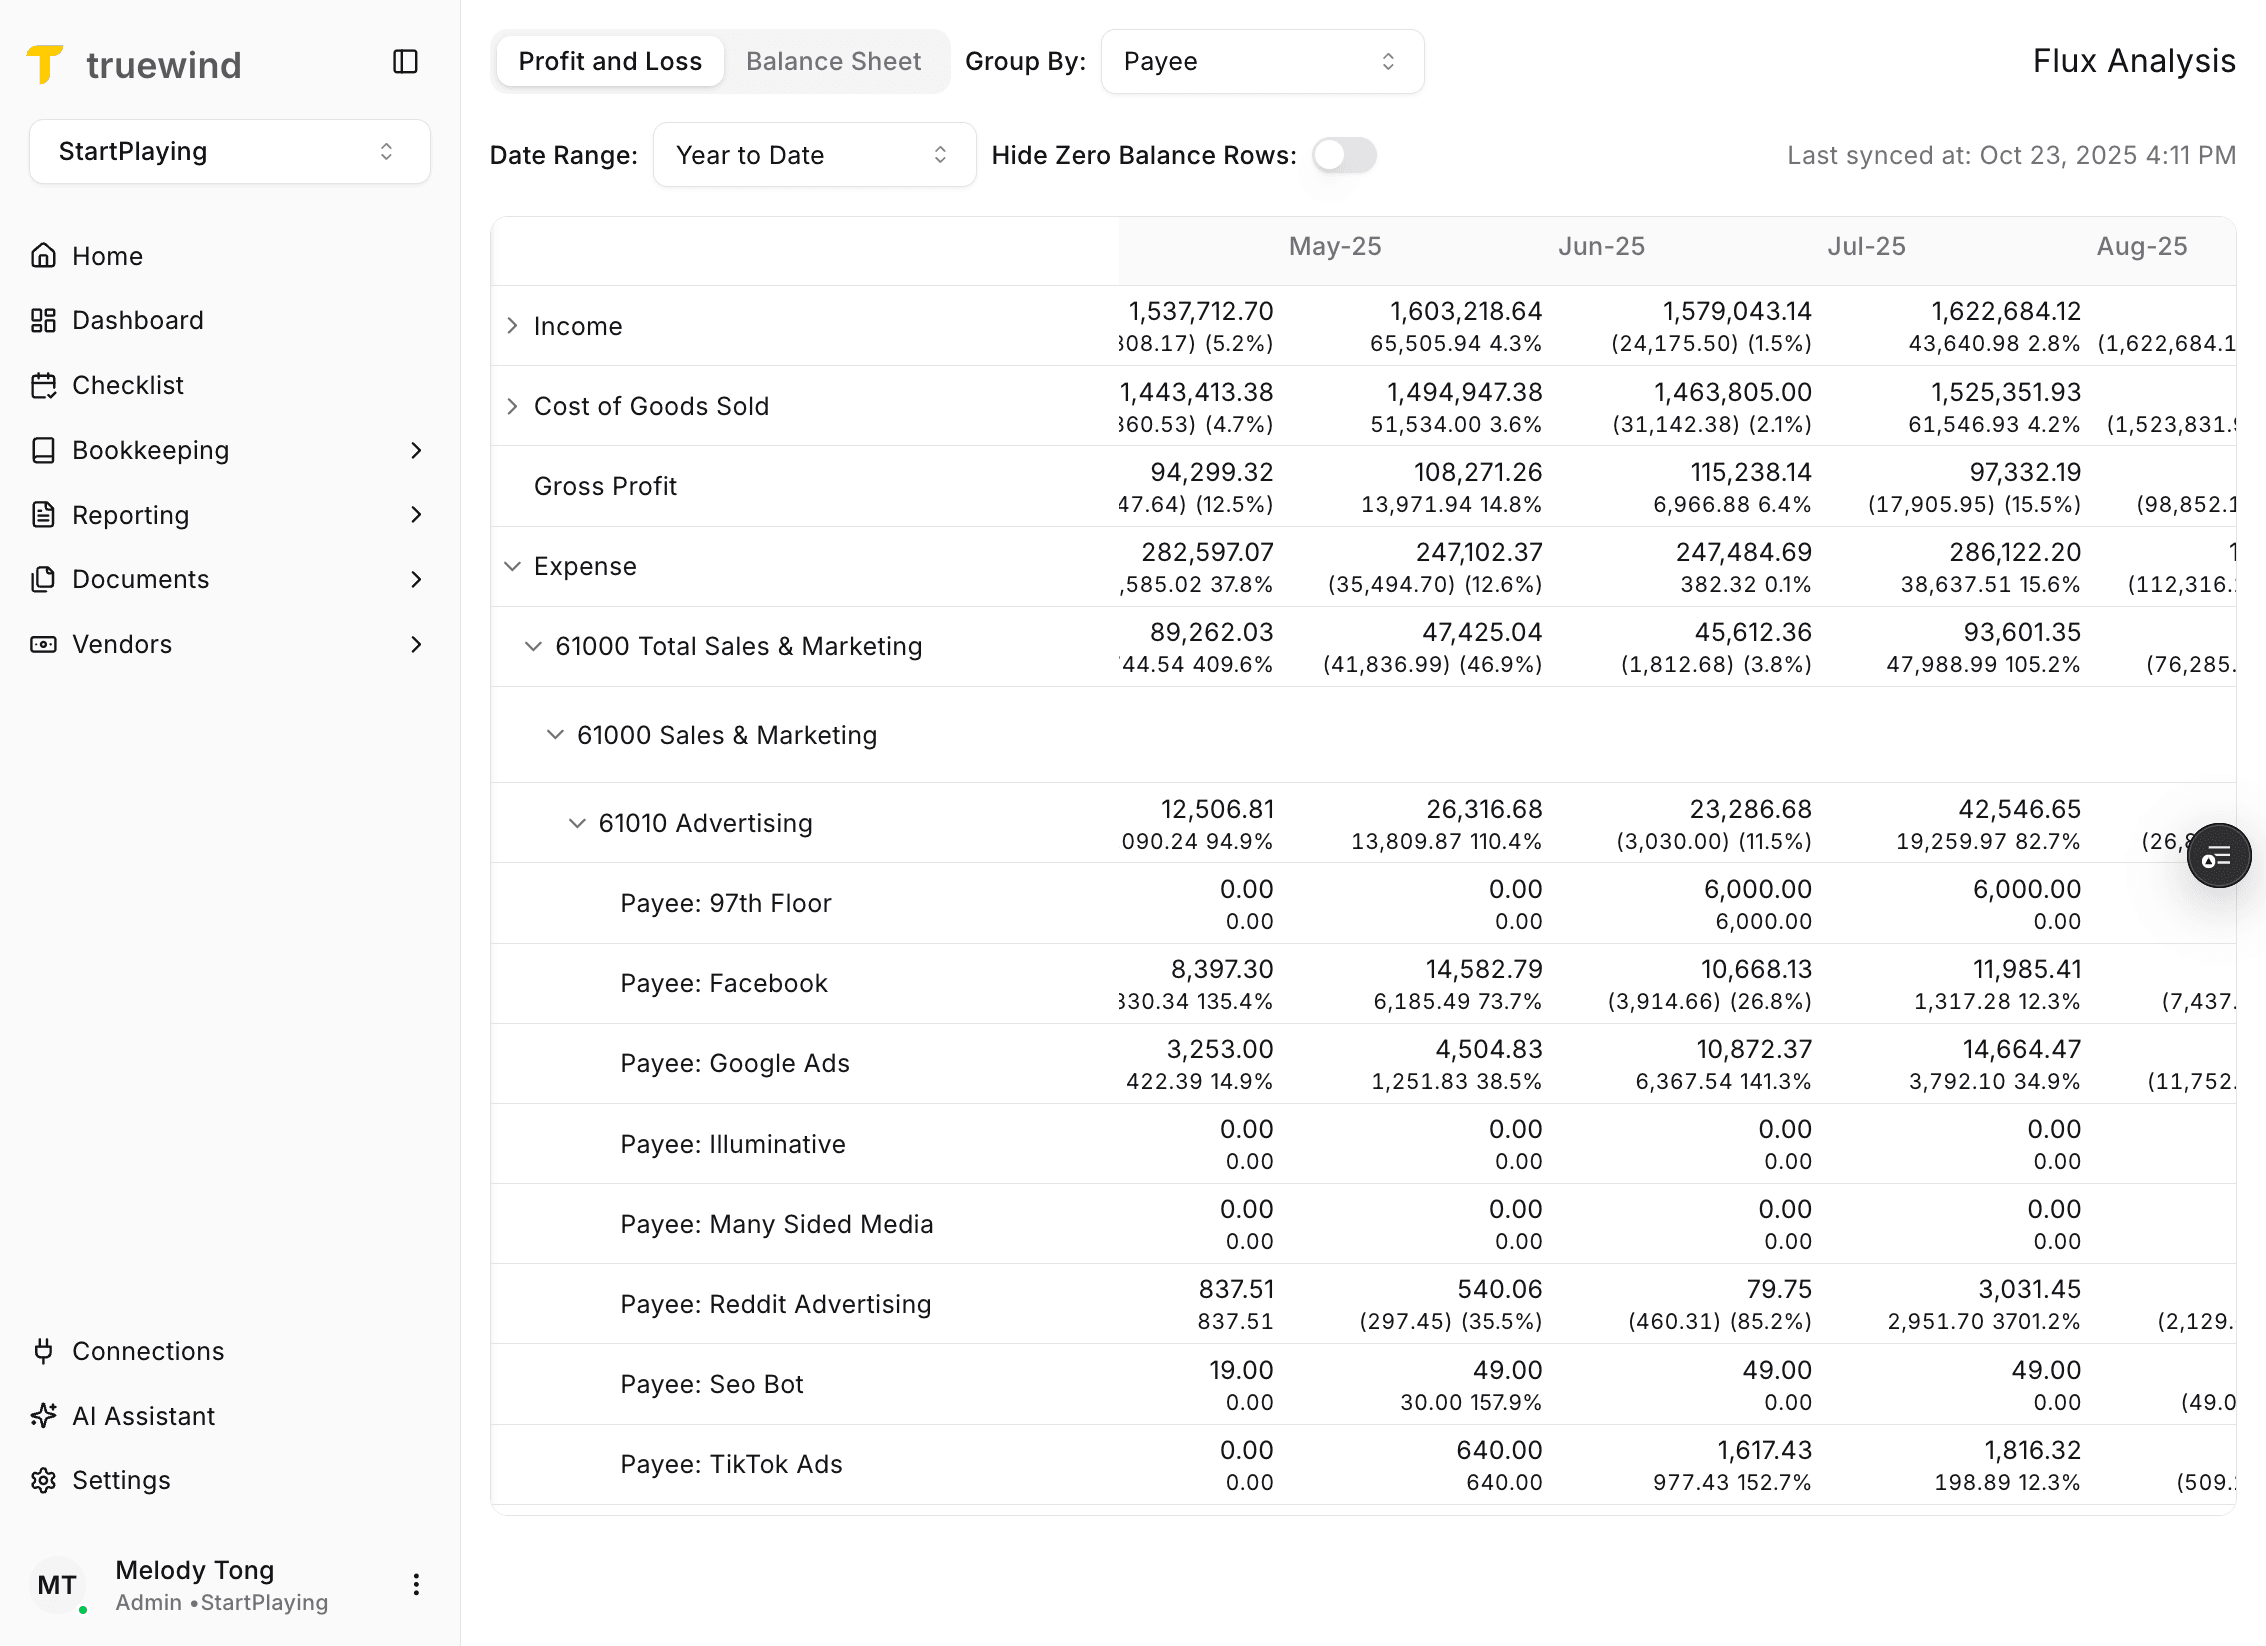Collapse the 61010 Advertising account row

point(577,823)
